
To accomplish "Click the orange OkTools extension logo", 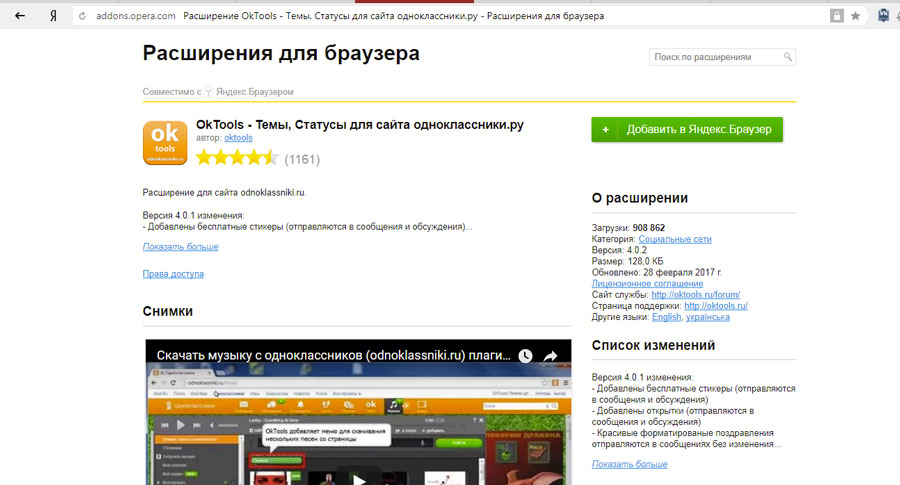I will [165, 143].
